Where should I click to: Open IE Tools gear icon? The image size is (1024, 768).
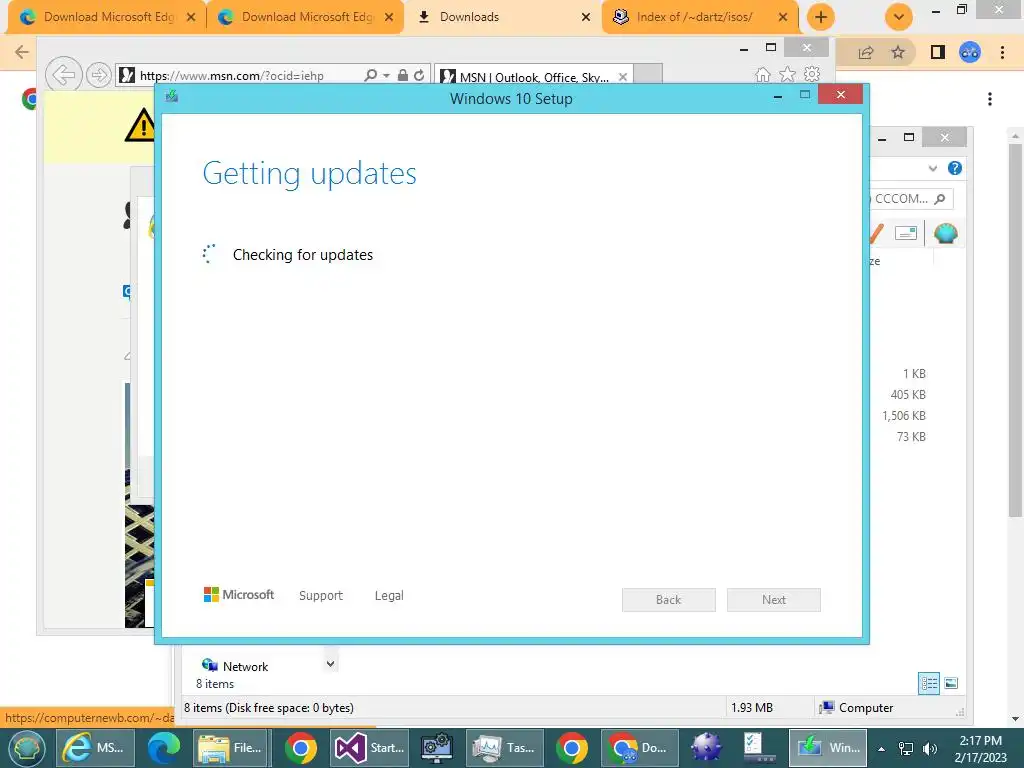tap(812, 74)
